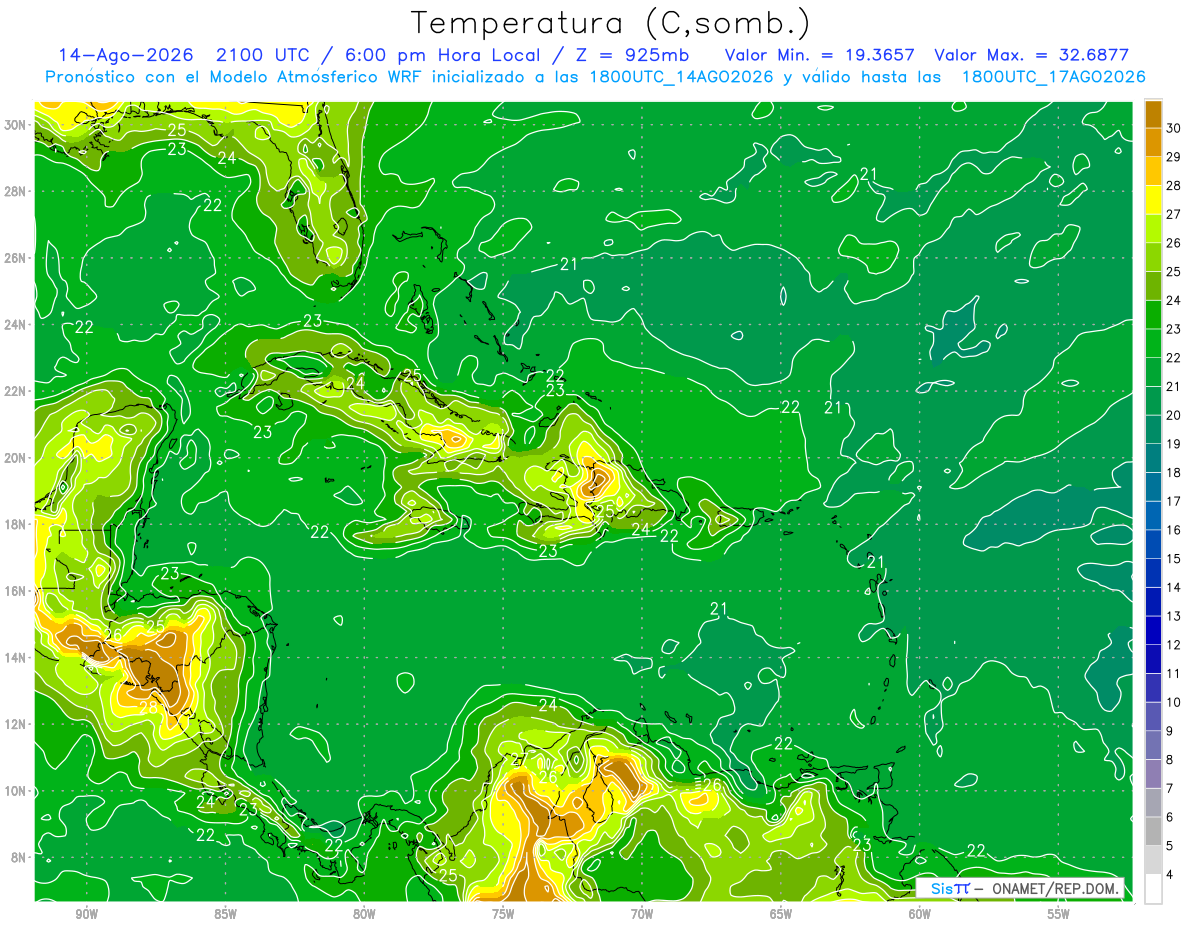The image size is (1200, 927).
Task: Choose the teal swatch between 18 and 19
Action: point(1153,458)
